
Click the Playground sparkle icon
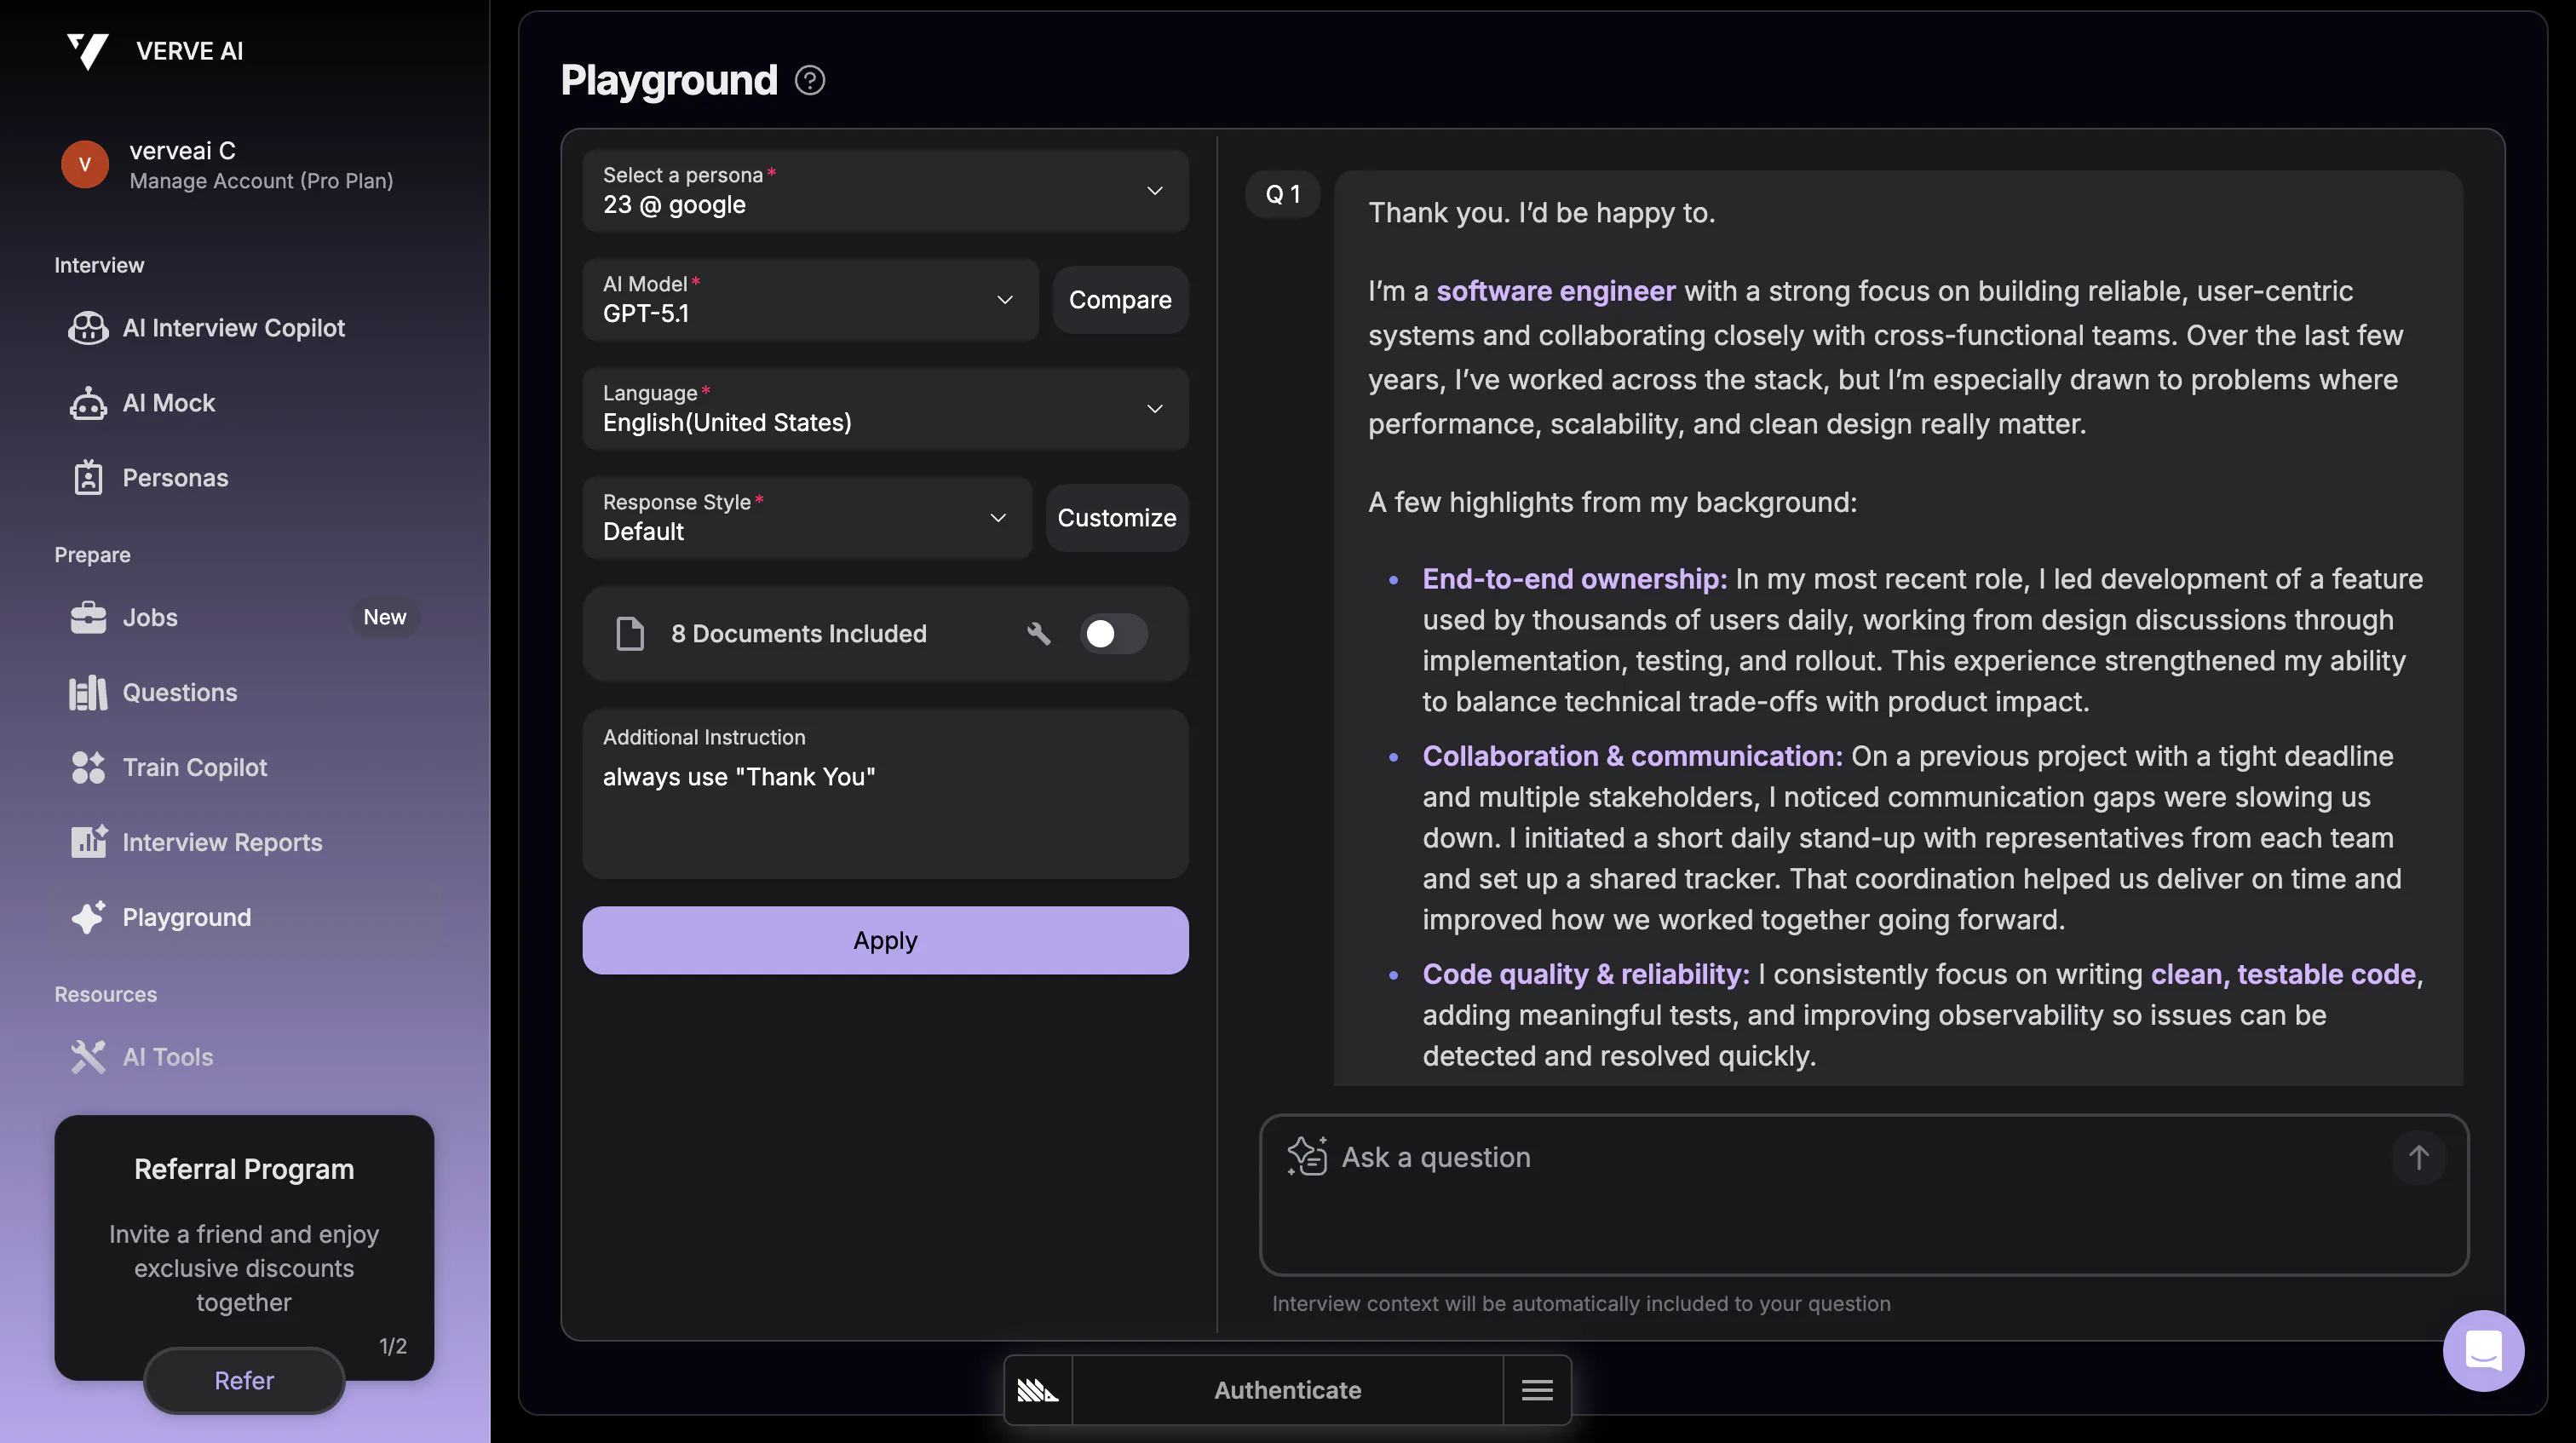point(88,917)
